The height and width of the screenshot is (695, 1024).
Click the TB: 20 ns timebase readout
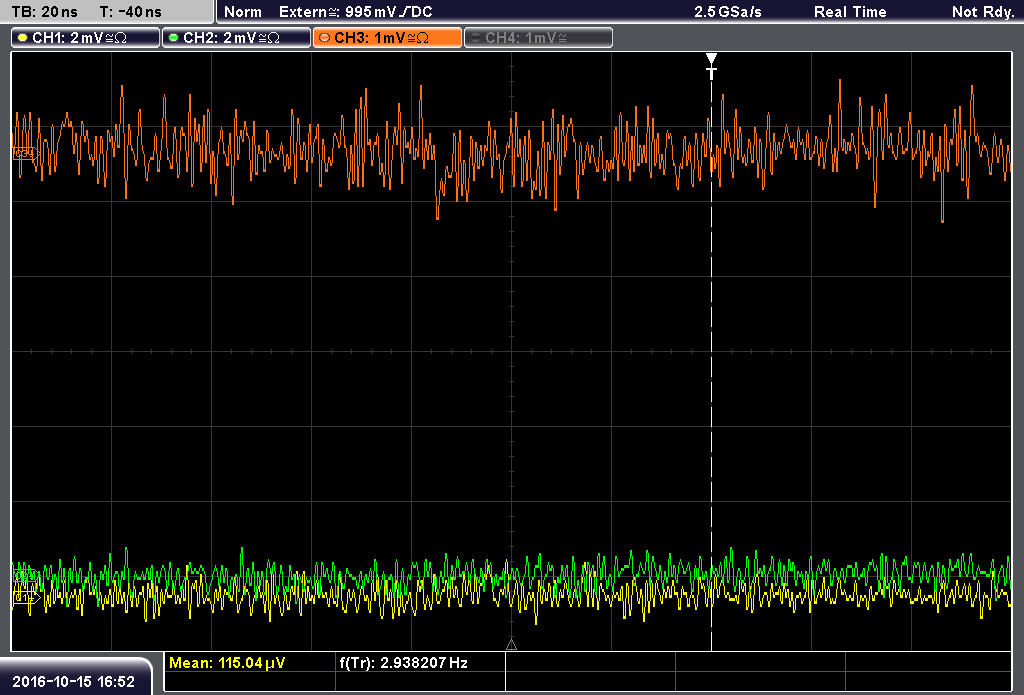[45, 12]
